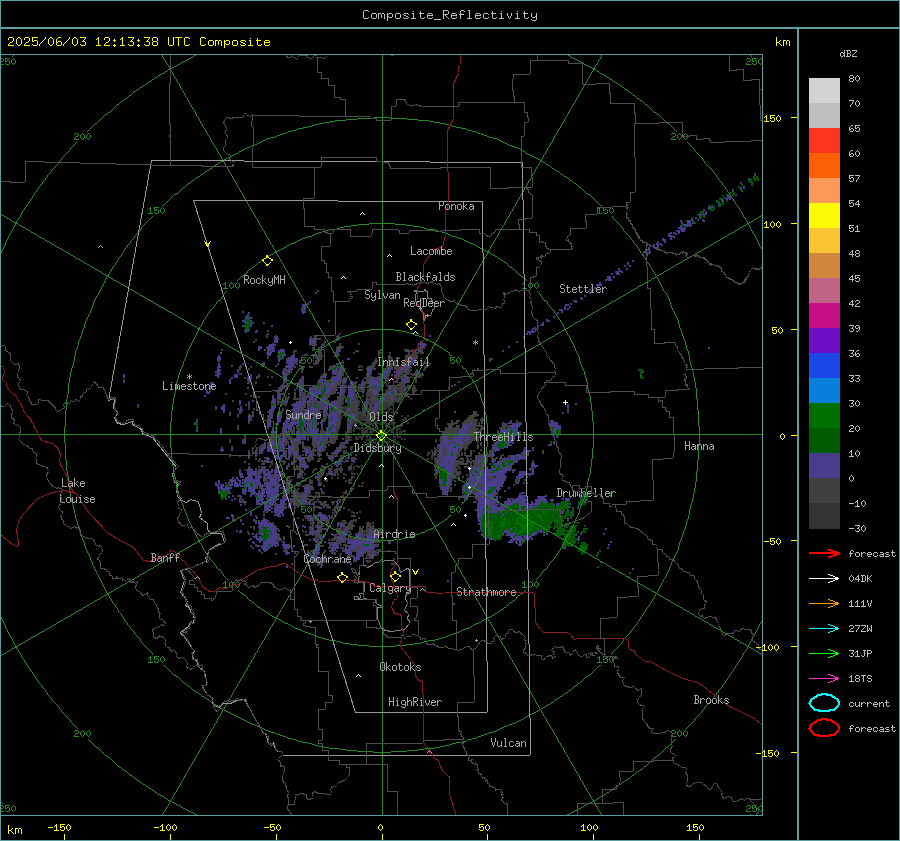Select the 65 dBZ red color swatch
Image resolution: width=900 pixels, height=841 pixels.
(x=824, y=141)
